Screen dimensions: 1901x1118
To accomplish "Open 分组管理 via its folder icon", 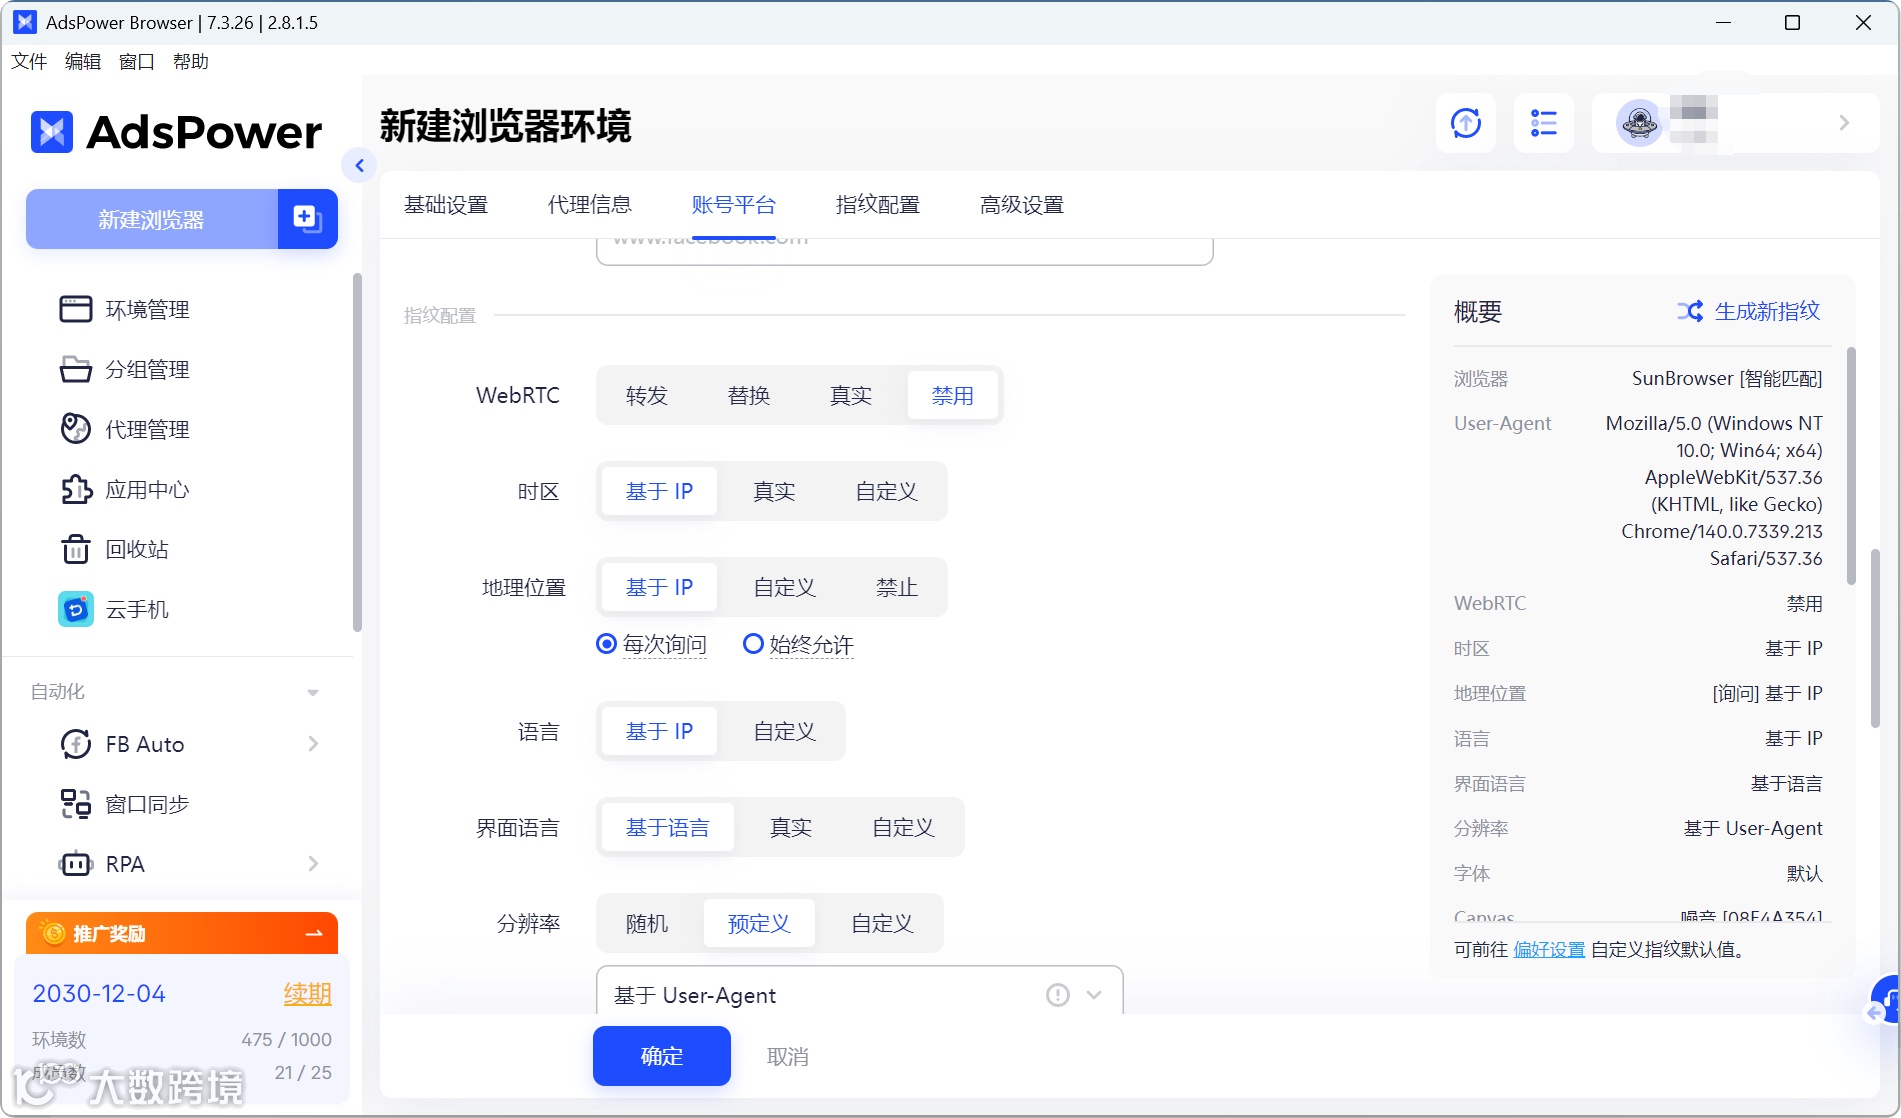I will 75,369.
